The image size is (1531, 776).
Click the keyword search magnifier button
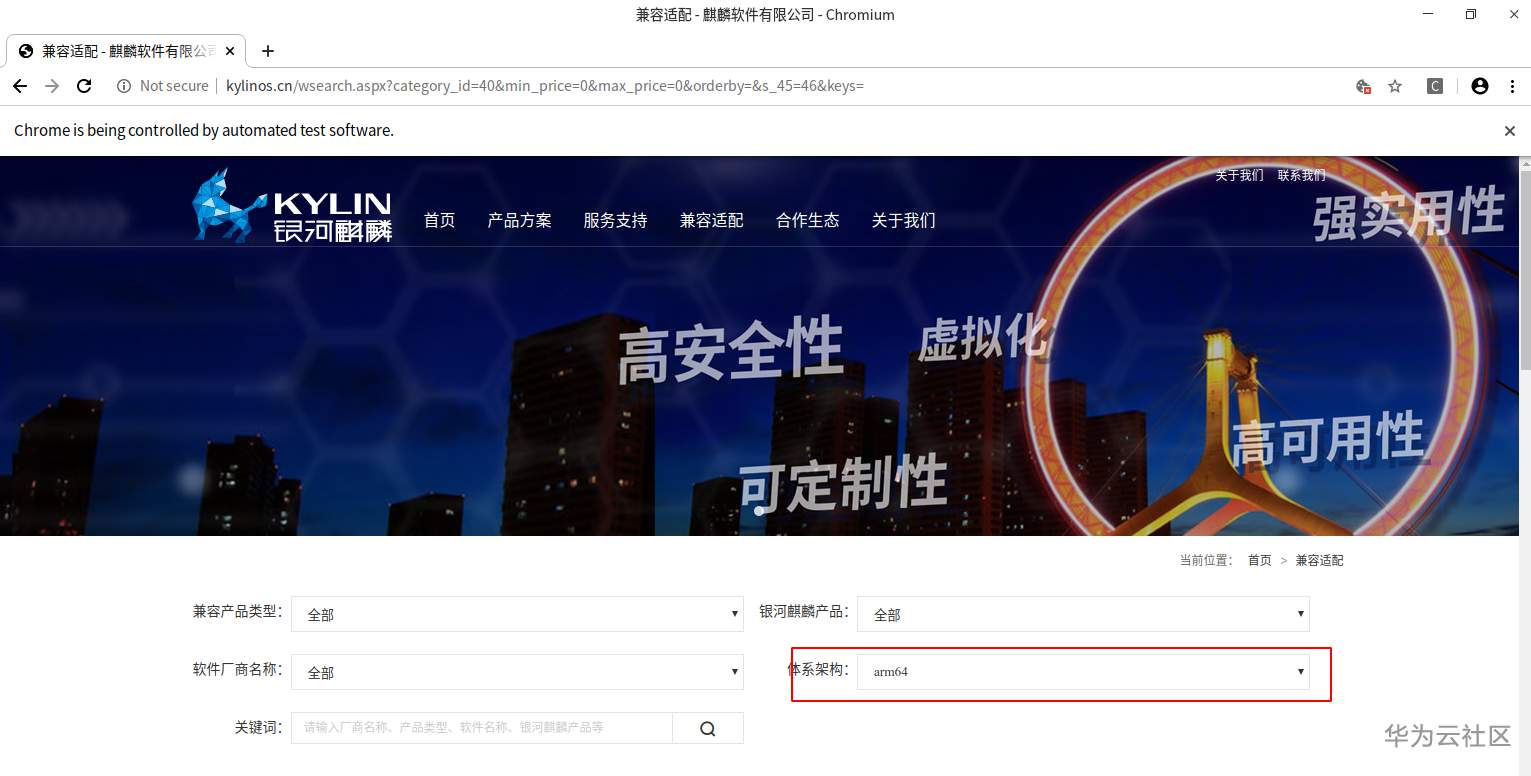[x=708, y=728]
